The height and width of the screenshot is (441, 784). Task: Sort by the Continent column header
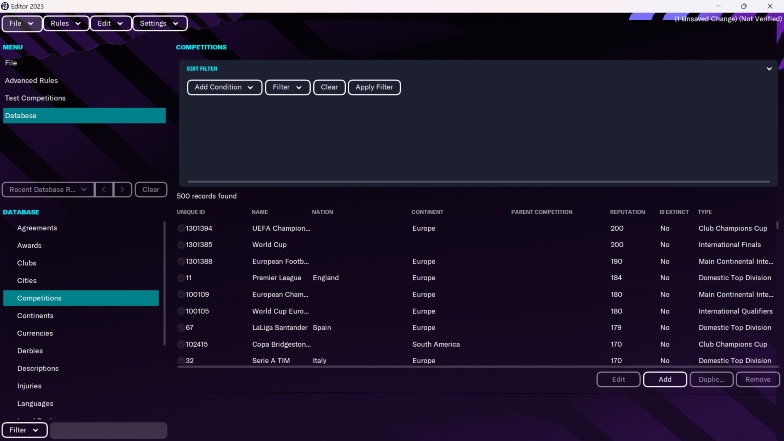(428, 212)
